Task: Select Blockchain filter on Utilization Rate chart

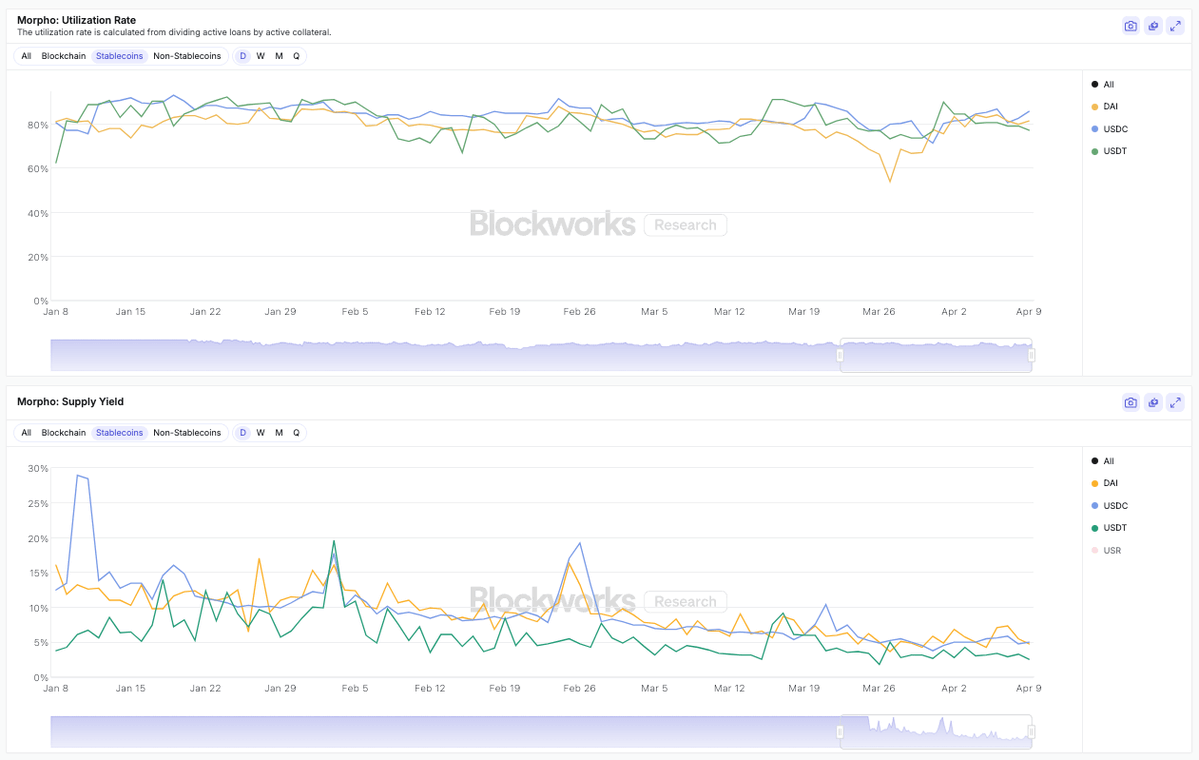Action: click(x=64, y=56)
